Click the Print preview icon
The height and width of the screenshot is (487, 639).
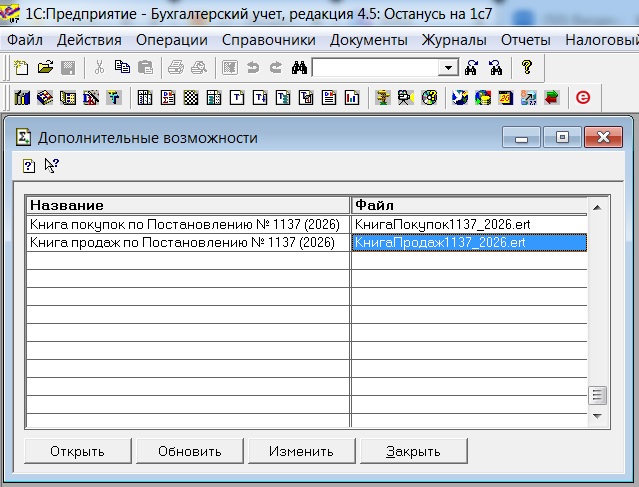pyautogui.click(x=199, y=67)
